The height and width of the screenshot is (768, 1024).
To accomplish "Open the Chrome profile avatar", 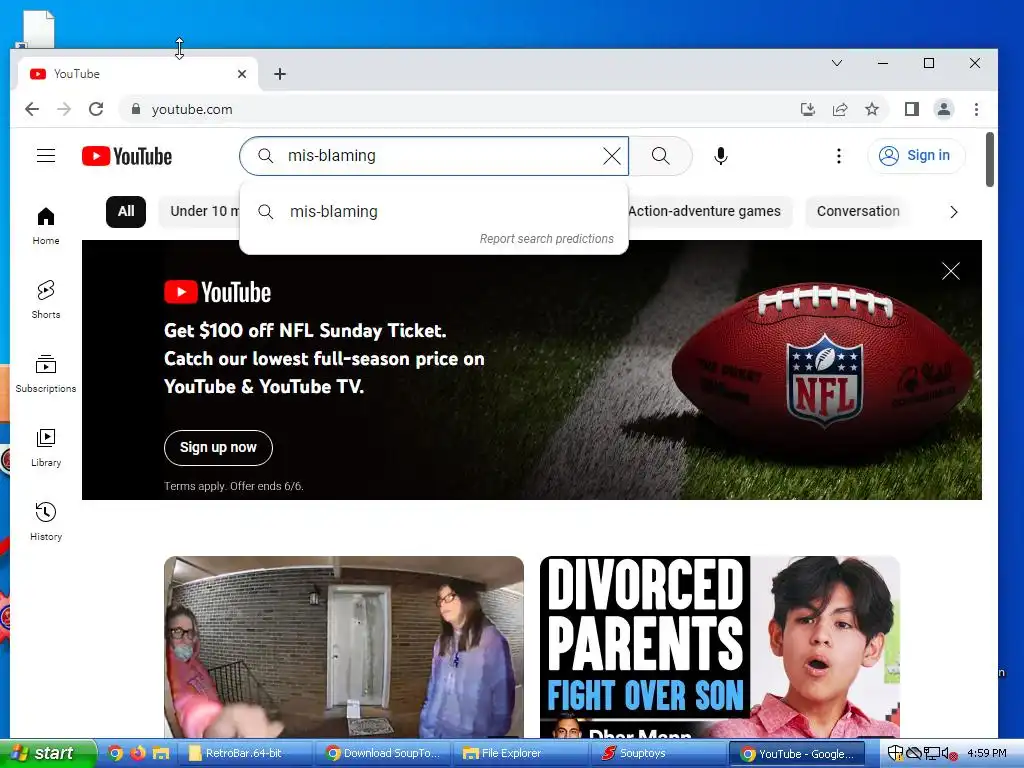I will pyautogui.click(x=944, y=109).
